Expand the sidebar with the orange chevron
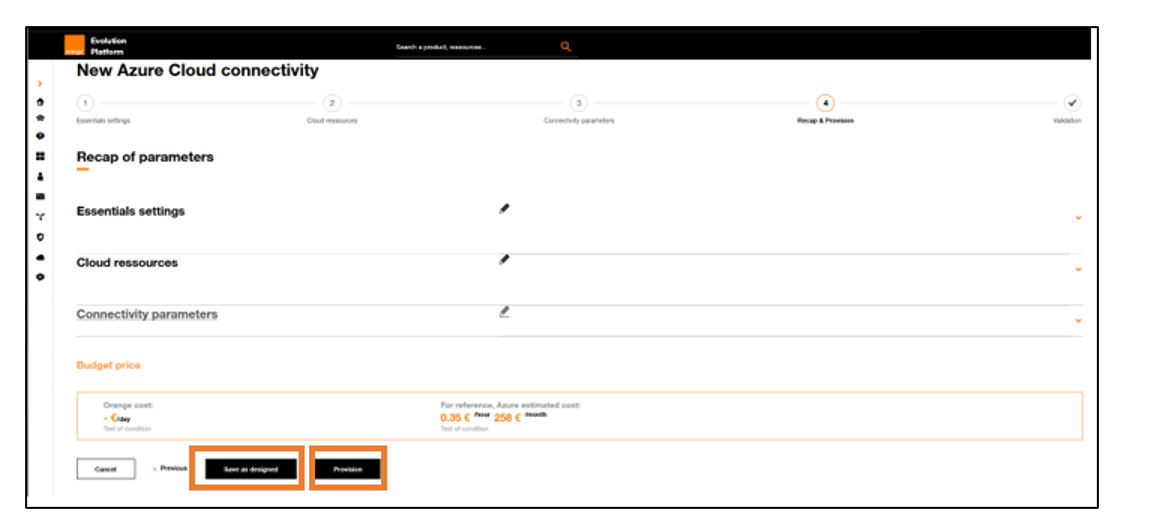 point(40,84)
